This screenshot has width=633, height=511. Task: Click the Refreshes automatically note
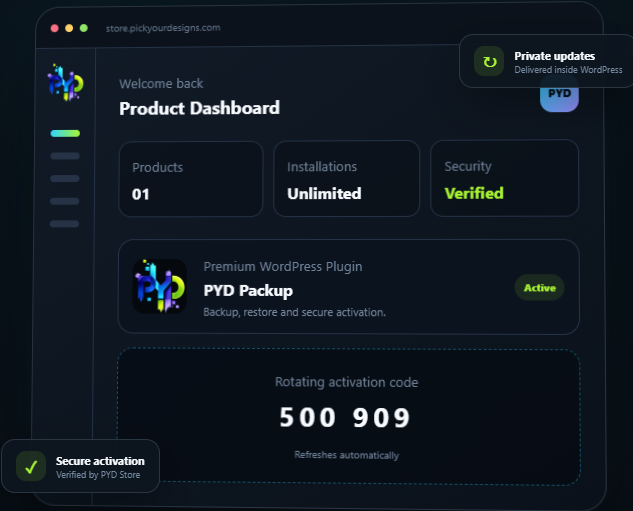pos(346,455)
